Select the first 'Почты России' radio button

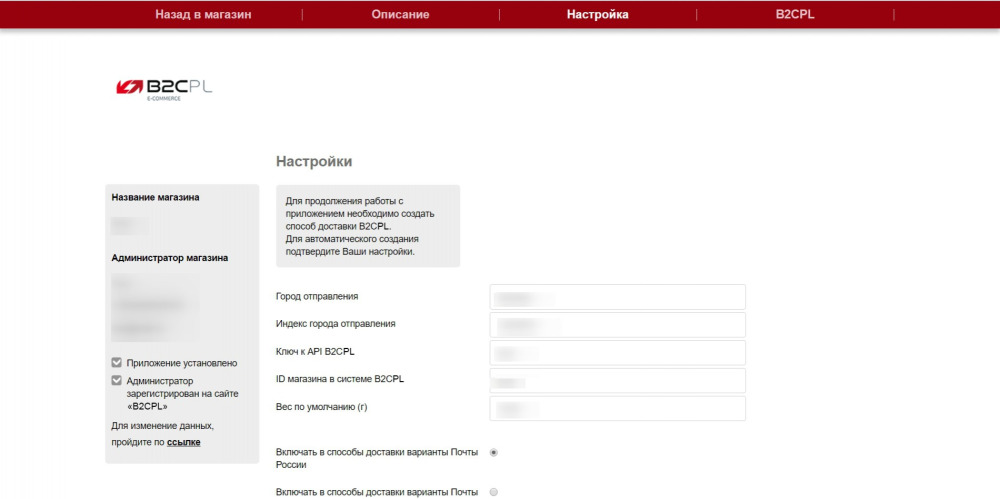[x=494, y=452]
